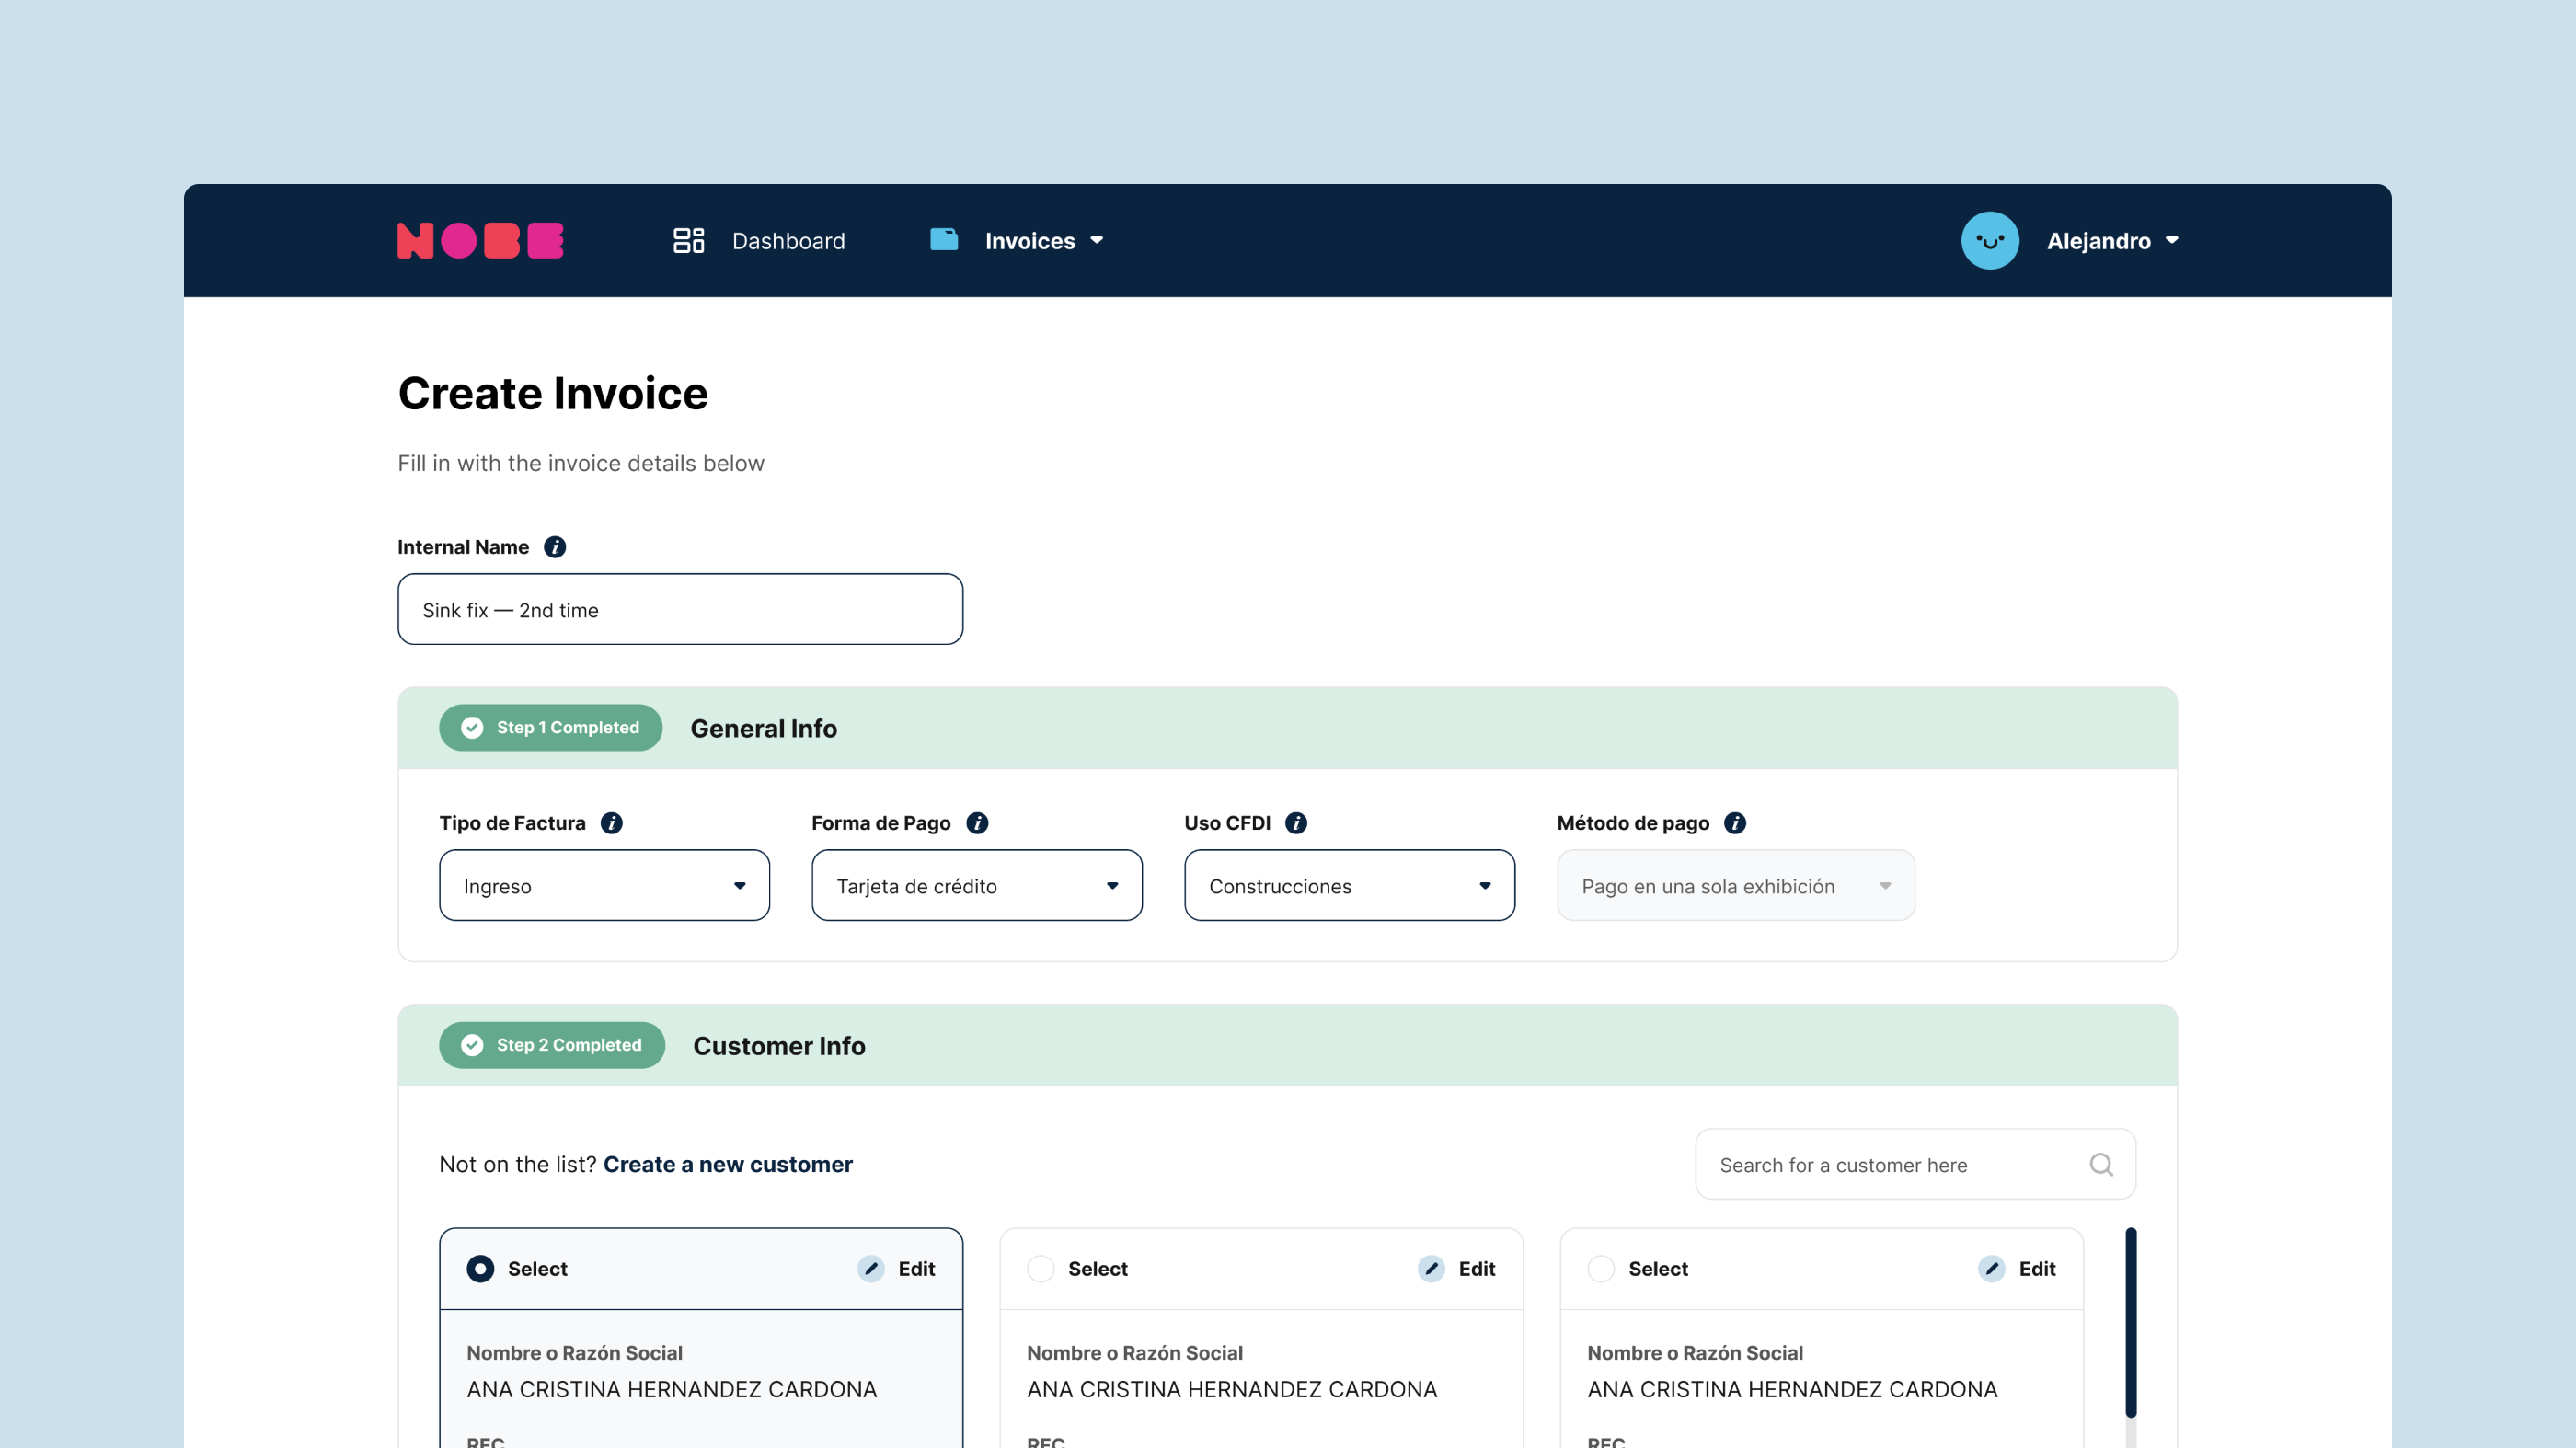Select the middle customer card radio button
2576x1448 pixels.
point(1040,1269)
